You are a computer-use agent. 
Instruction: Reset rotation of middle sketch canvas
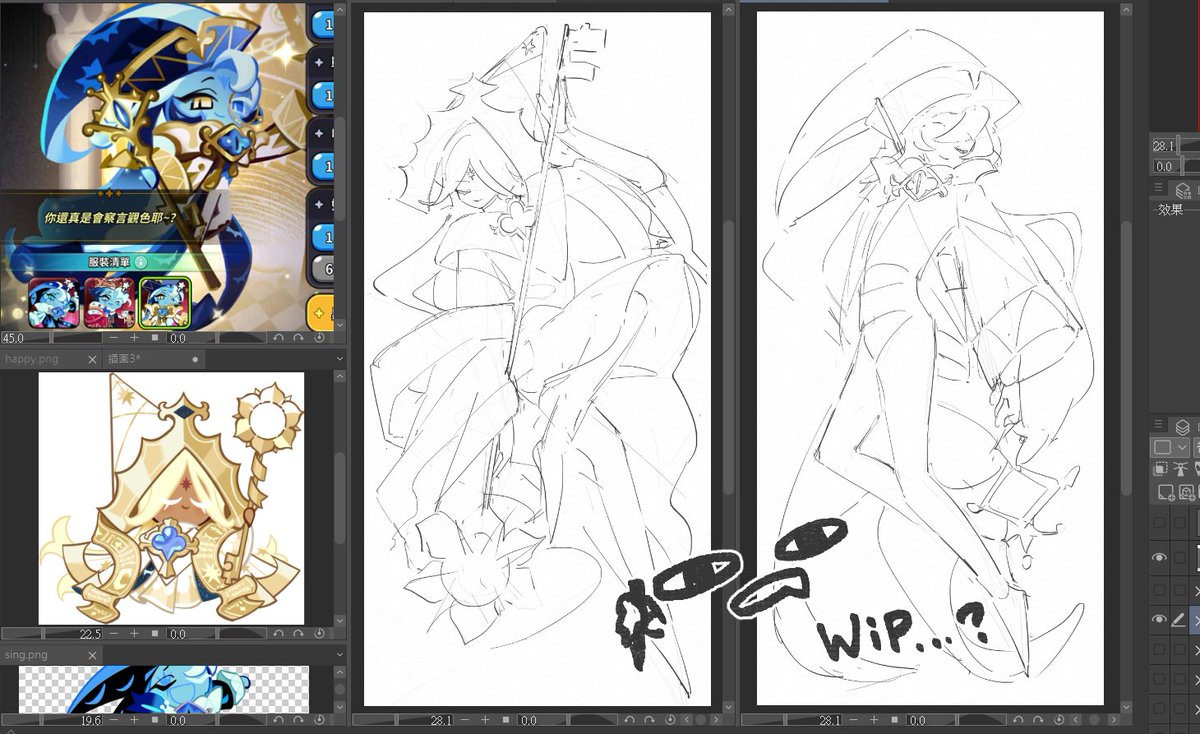669,720
